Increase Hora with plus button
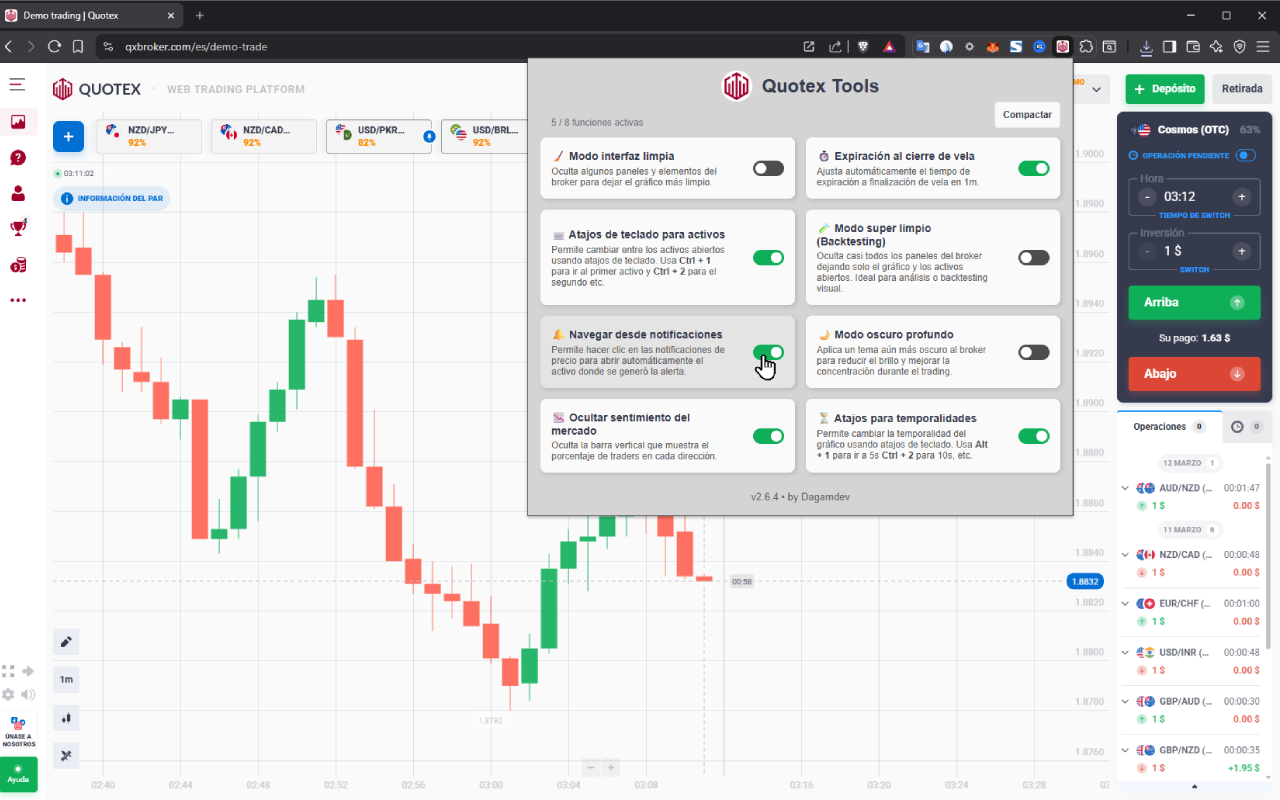 coord(1241,197)
